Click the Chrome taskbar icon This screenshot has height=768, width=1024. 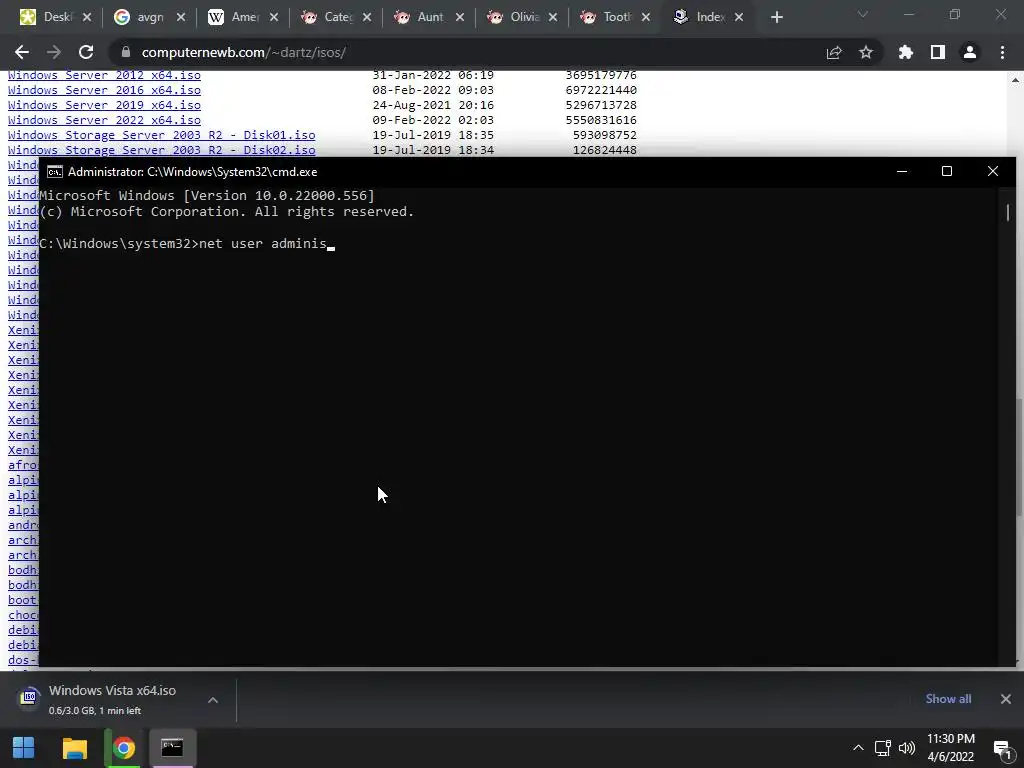(123, 748)
